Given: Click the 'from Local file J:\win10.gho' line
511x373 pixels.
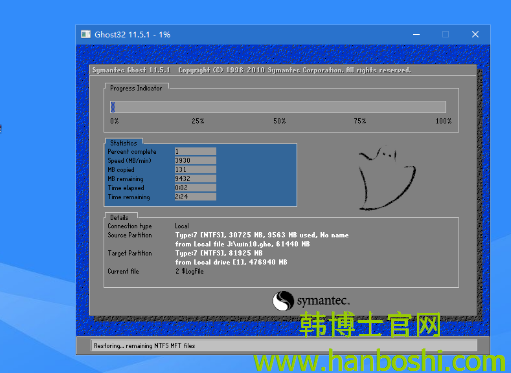Looking at the screenshot, I should pyautogui.click(x=243, y=244).
